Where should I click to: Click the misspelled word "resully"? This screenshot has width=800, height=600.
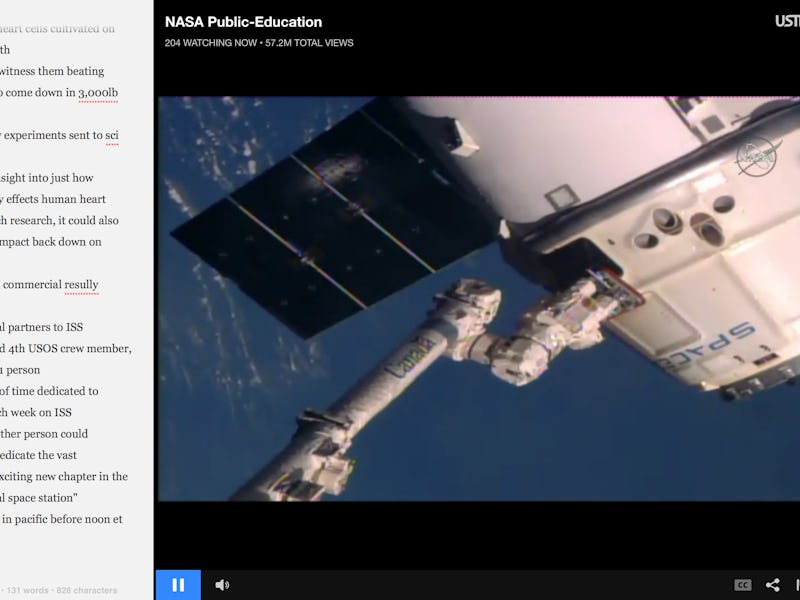pyautogui.click(x=81, y=285)
